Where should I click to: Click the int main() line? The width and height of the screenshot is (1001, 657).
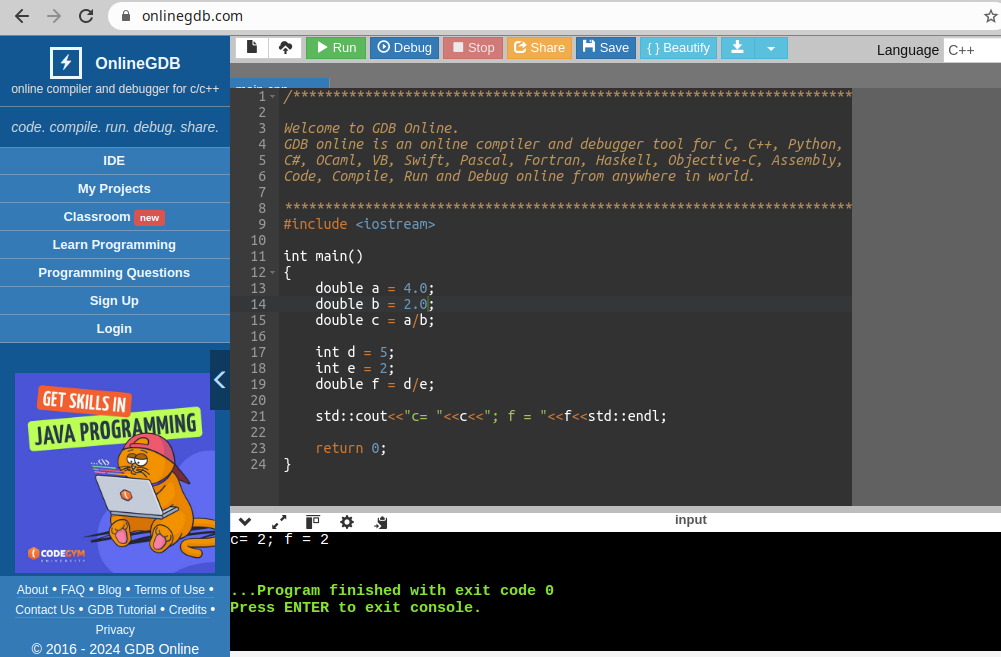coord(323,256)
